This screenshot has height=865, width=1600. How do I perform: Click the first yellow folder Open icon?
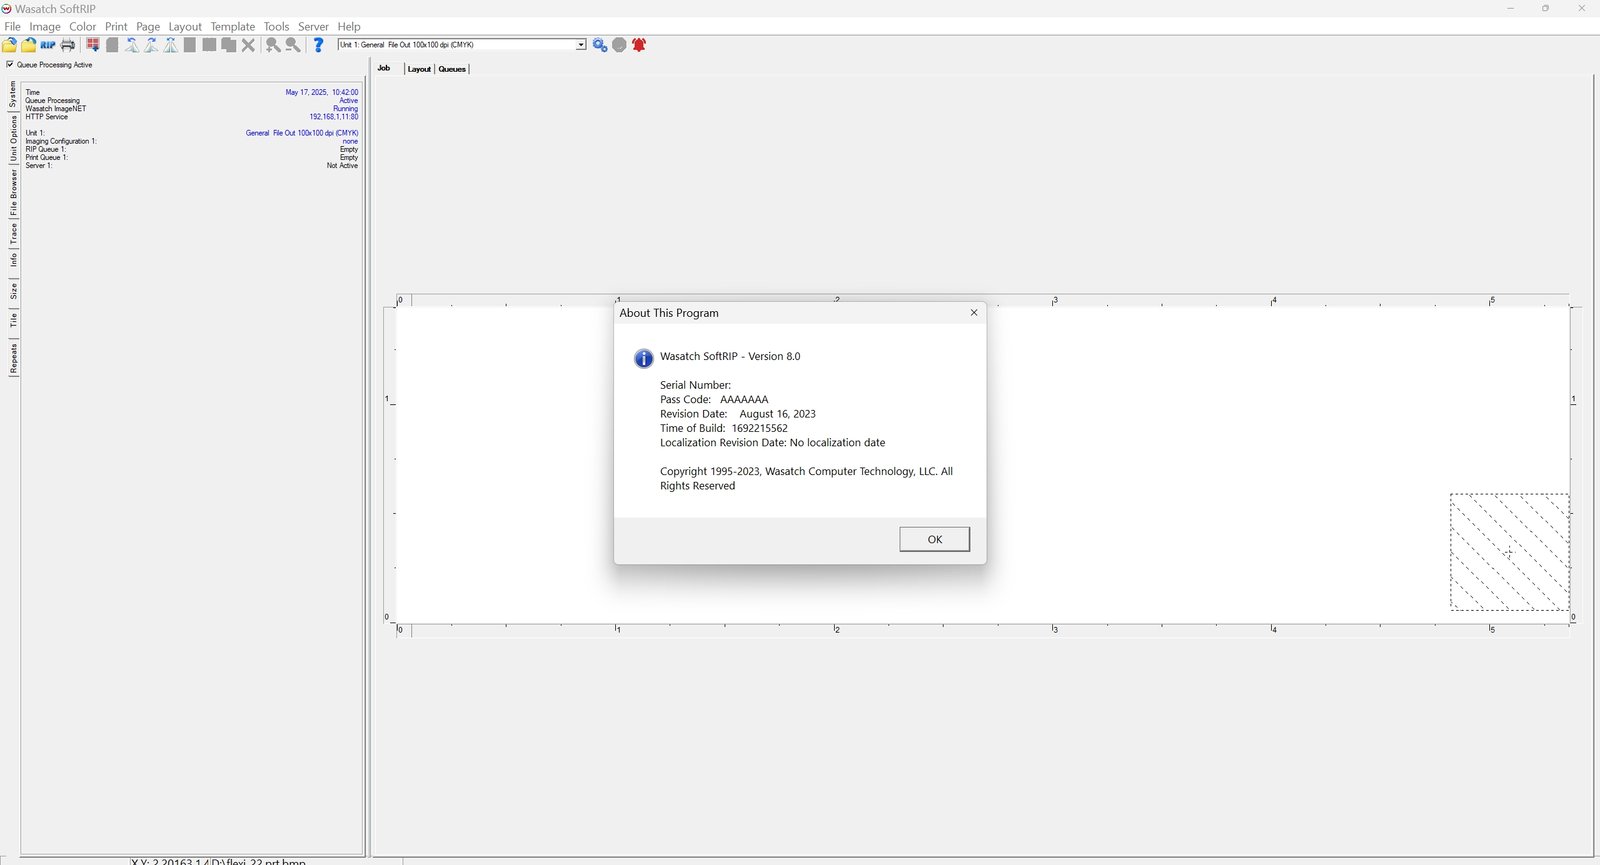(9, 45)
